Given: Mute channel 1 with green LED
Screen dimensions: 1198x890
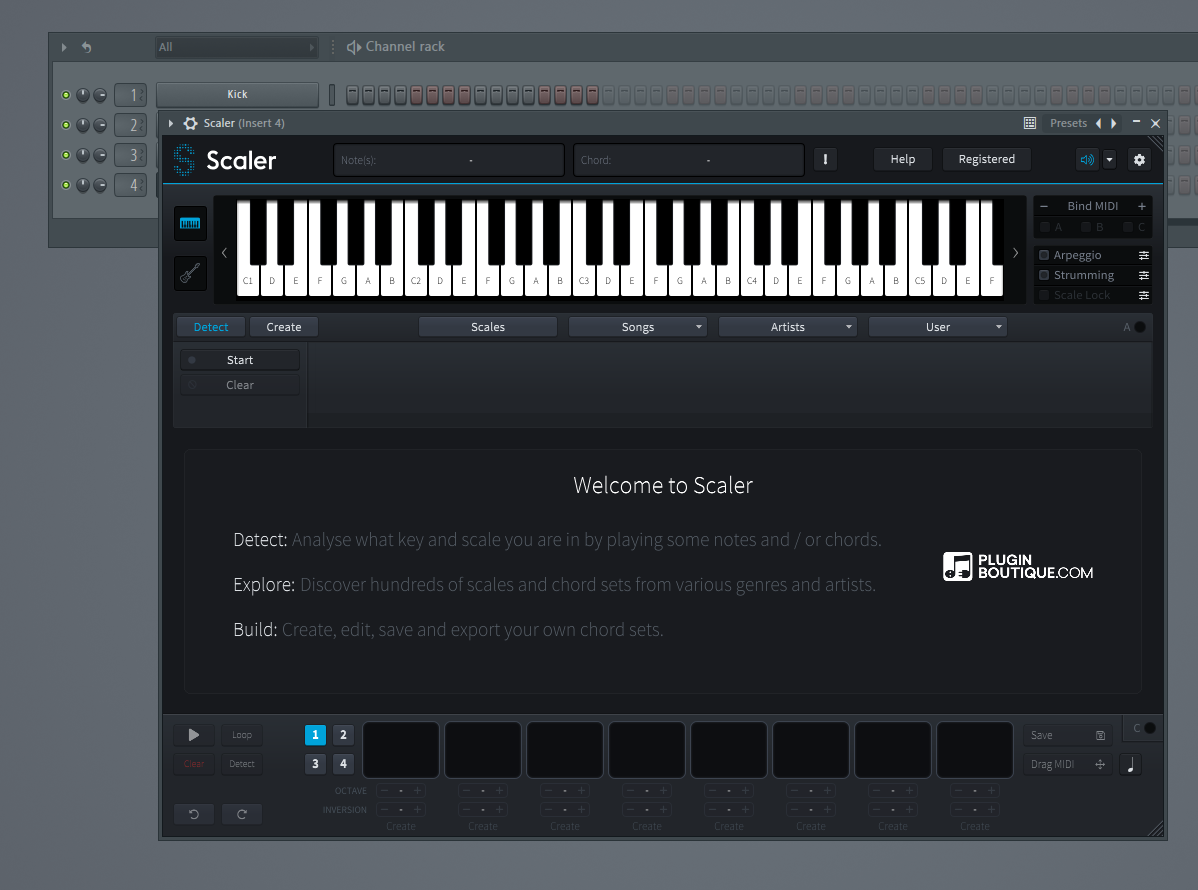Looking at the screenshot, I should [x=66, y=95].
